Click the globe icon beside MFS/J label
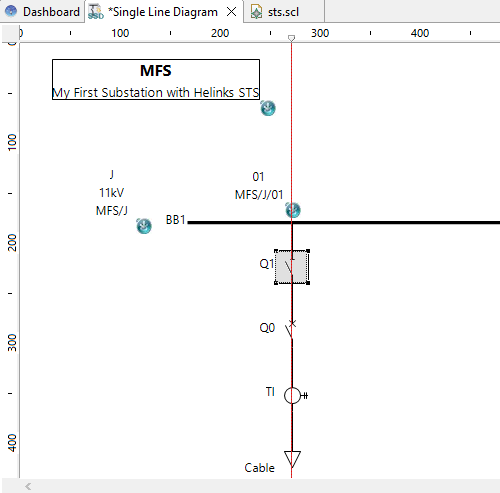The width and height of the screenshot is (500, 493). (x=144, y=226)
